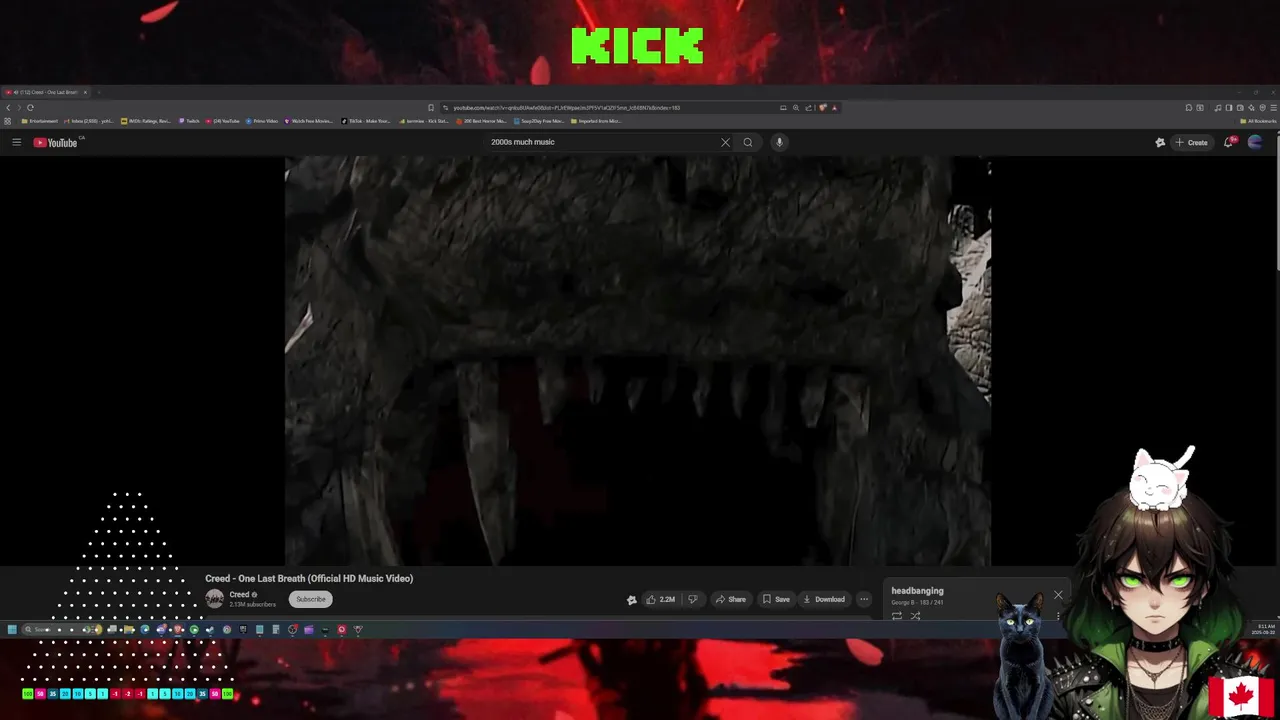Screen dimensions: 1280x720
Task: Open the Twitch bookmark
Action: [x=189, y=121]
